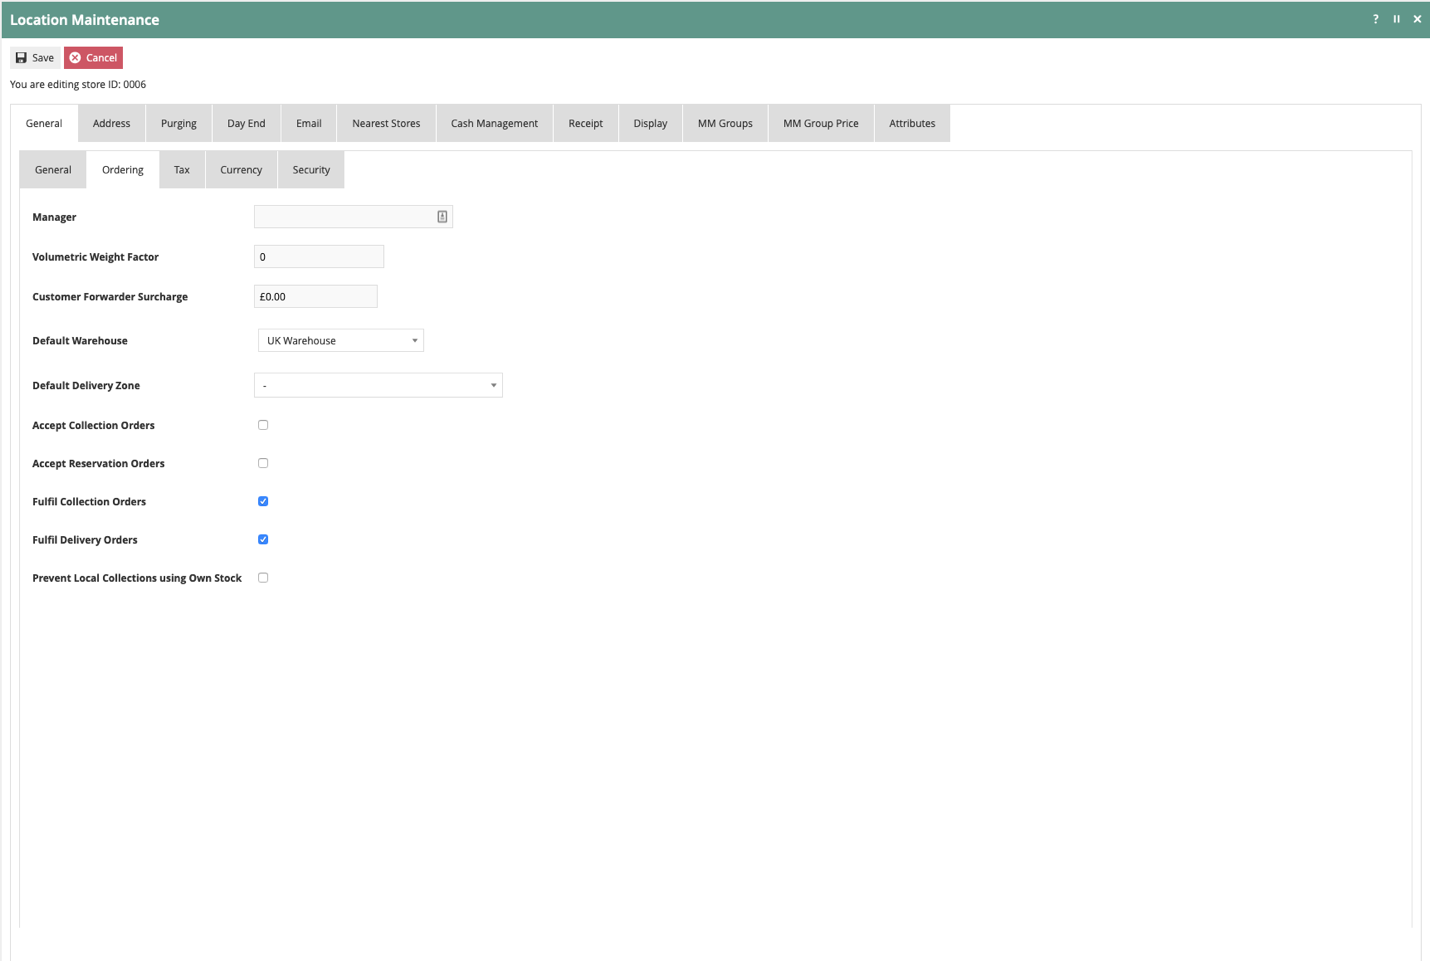Image resolution: width=1430 pixels, height=961 pixels.
Task: Open the MM Groups tab
Action: click(725, 123)
